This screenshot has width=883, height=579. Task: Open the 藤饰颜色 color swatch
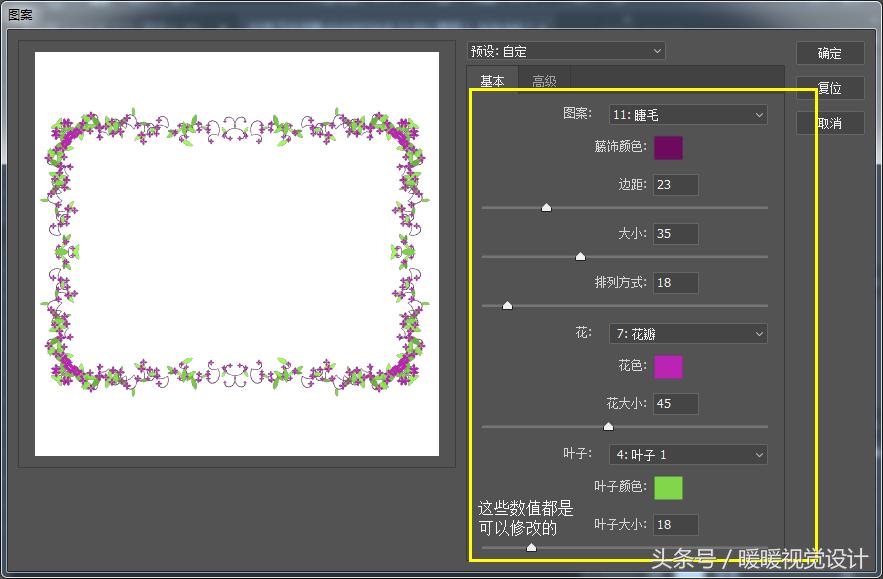pos(668,148)
